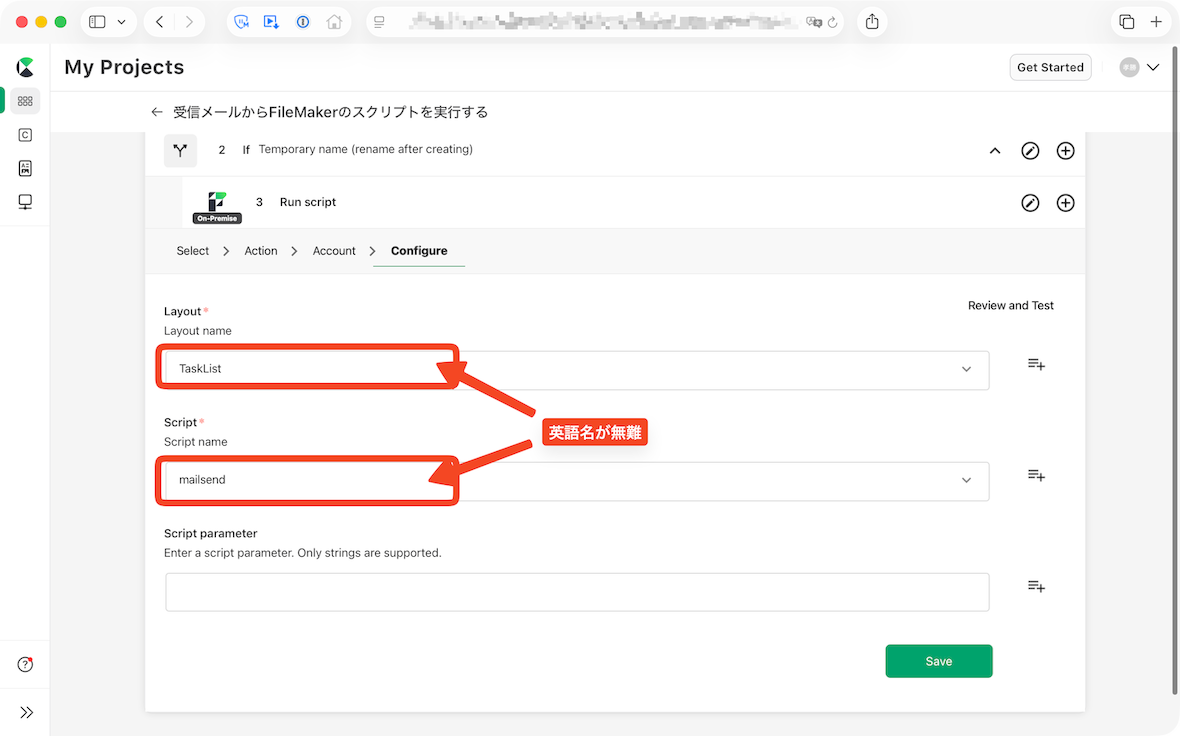This screenshot has width=1180, height=736.
Task: Click the plus icon on the If step row
Action: pyautogui.click(x=1066, y=151)
